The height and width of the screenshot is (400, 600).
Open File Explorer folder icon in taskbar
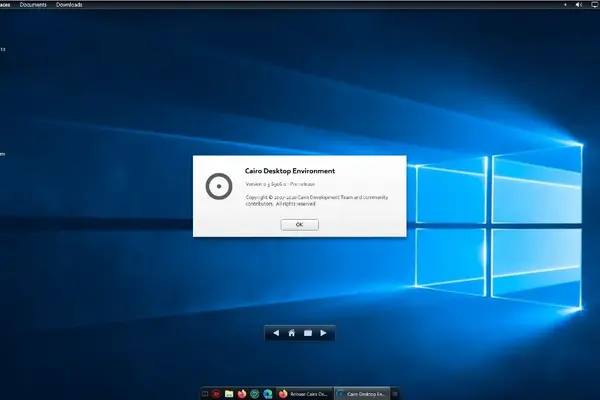pyautogui.click(x=229, y=394)
